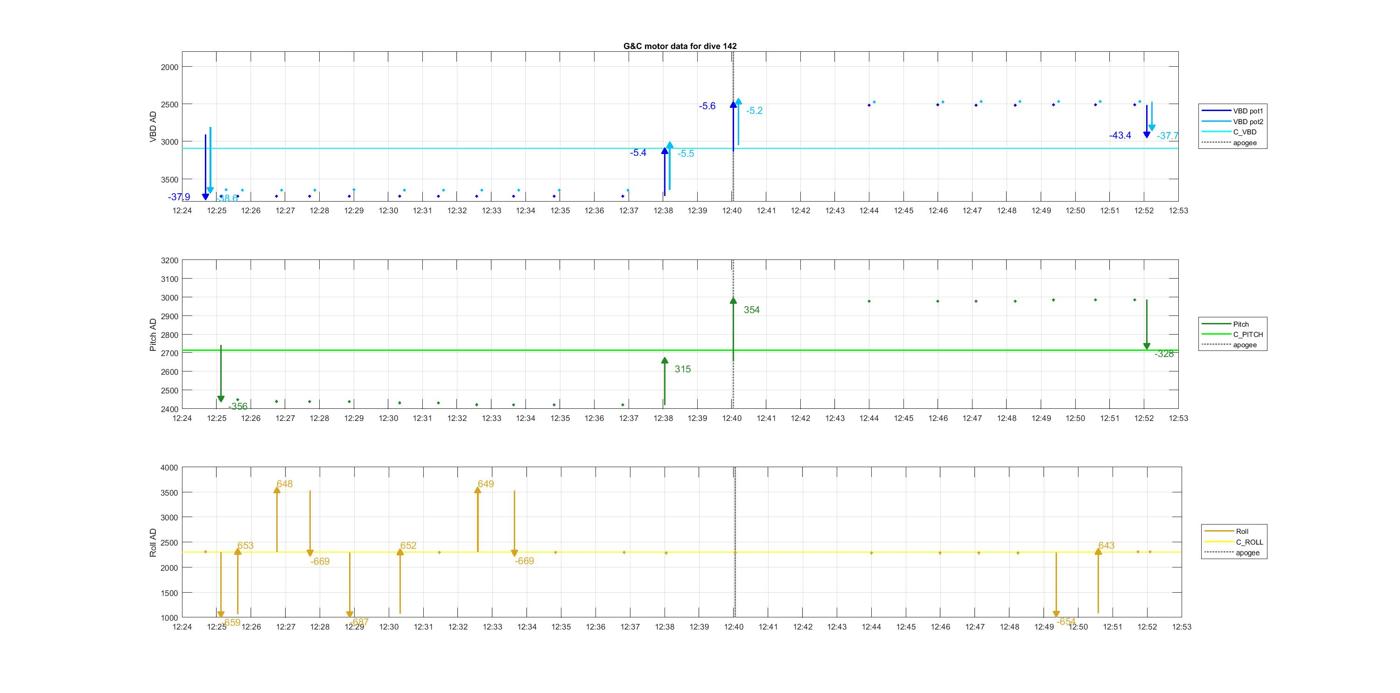Image resolution: width=1400 pixels, height=693 pixels.
Task: Select 'apogee' in the VBD legend
Action: [x=1230, y=142]
